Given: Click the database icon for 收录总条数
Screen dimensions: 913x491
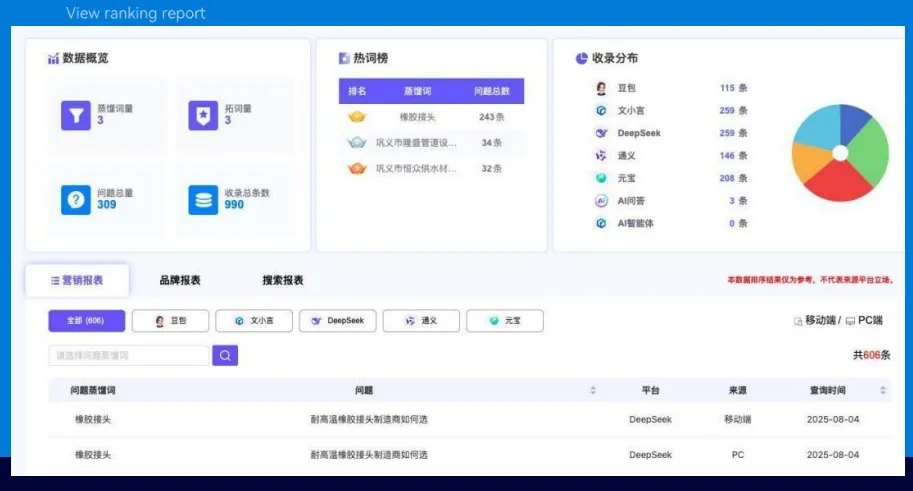Looking at the screenshot, I should click(x=203, y=200).
